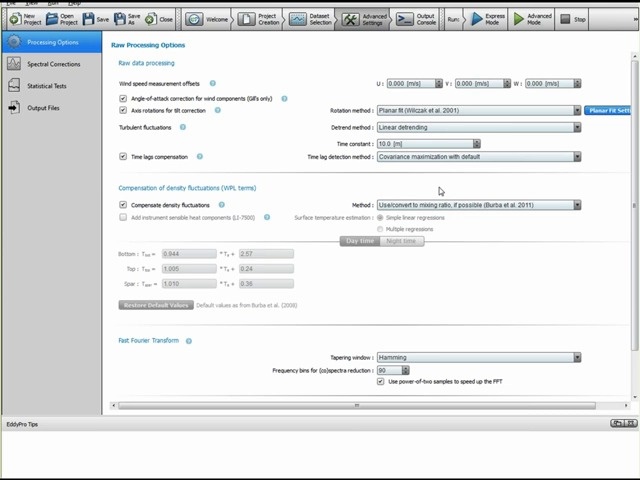This screenshot has height=480, width=640.
Task: Toggle angle-of-attack correction checkbox
Action: [123, 98]
